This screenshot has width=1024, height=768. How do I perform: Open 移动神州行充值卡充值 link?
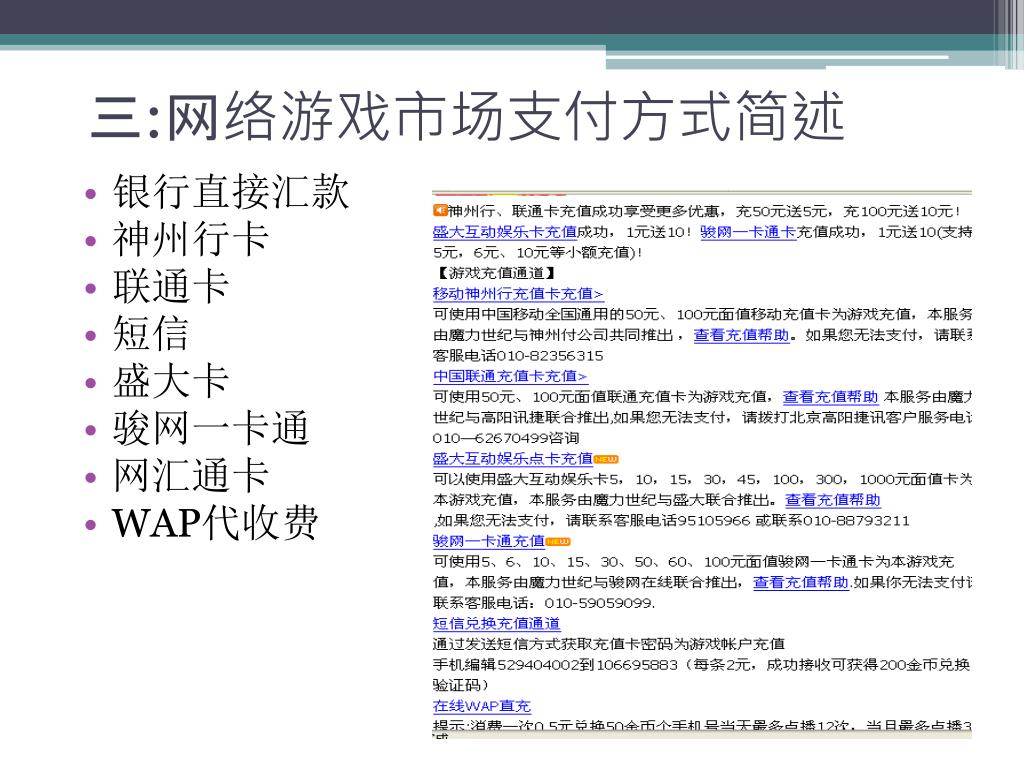pos(517,294)
